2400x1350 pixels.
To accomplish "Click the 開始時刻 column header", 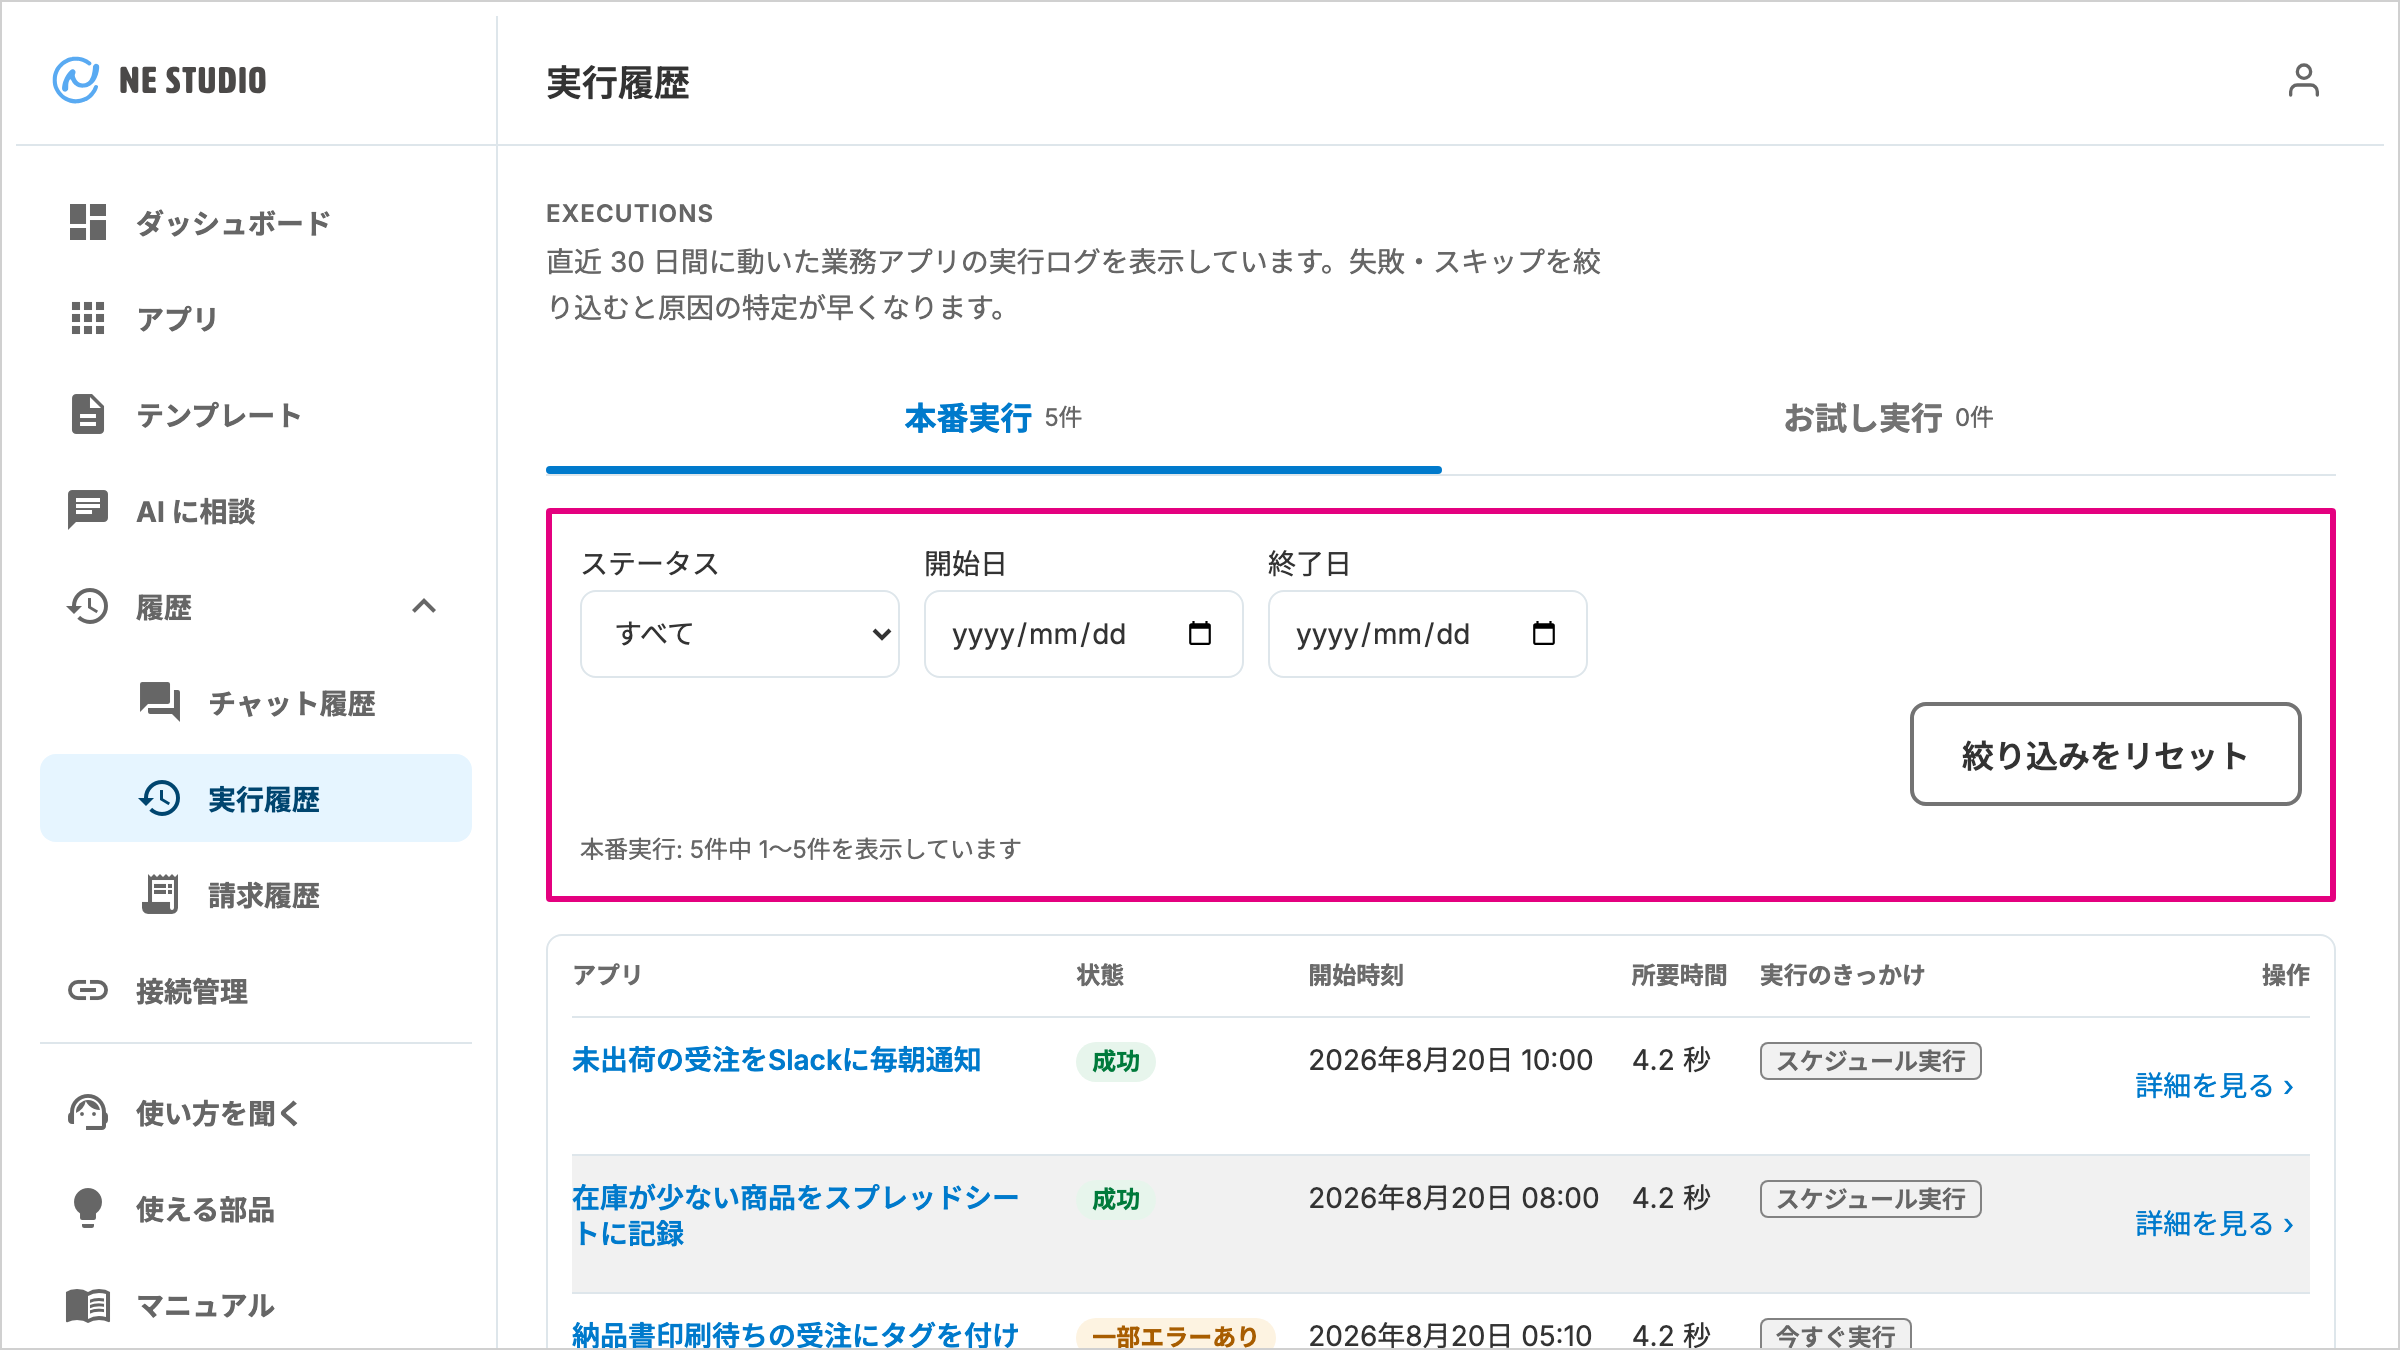I will click(1356, 975).
